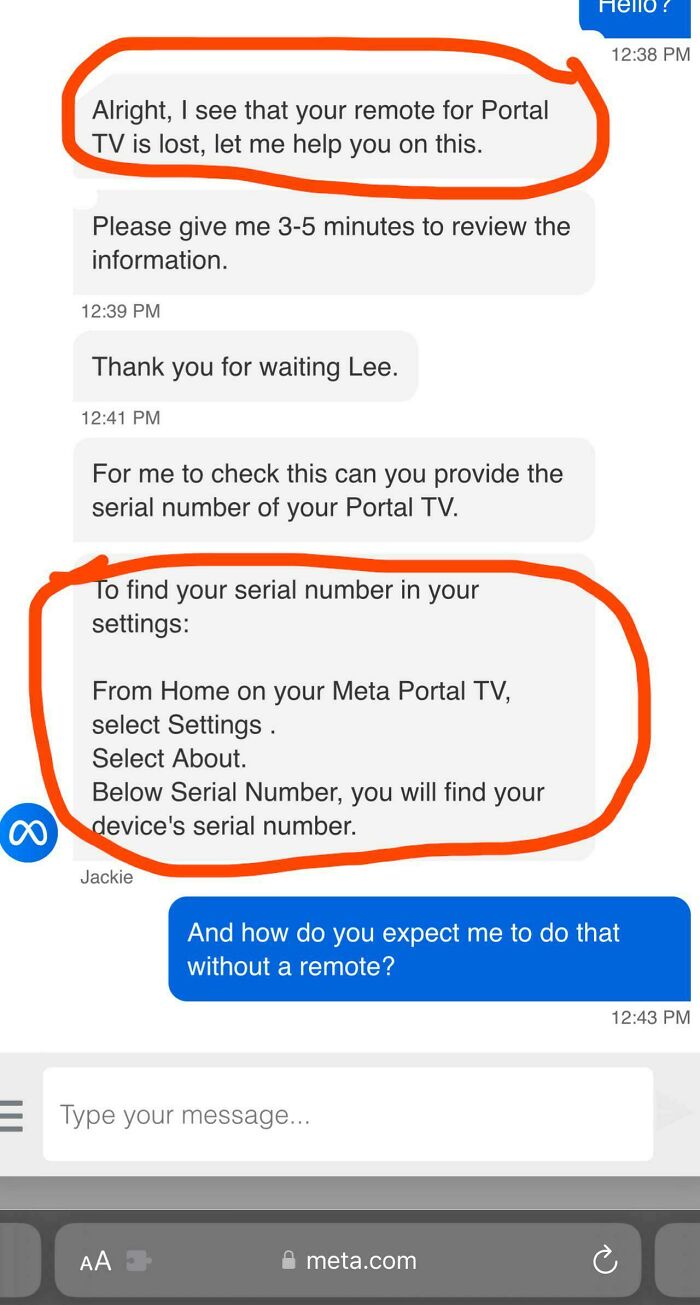This screenshot has width=700, height=1305.
Task: Select the 'Thank you for waiting Lee' bubble
Action: 245,367
